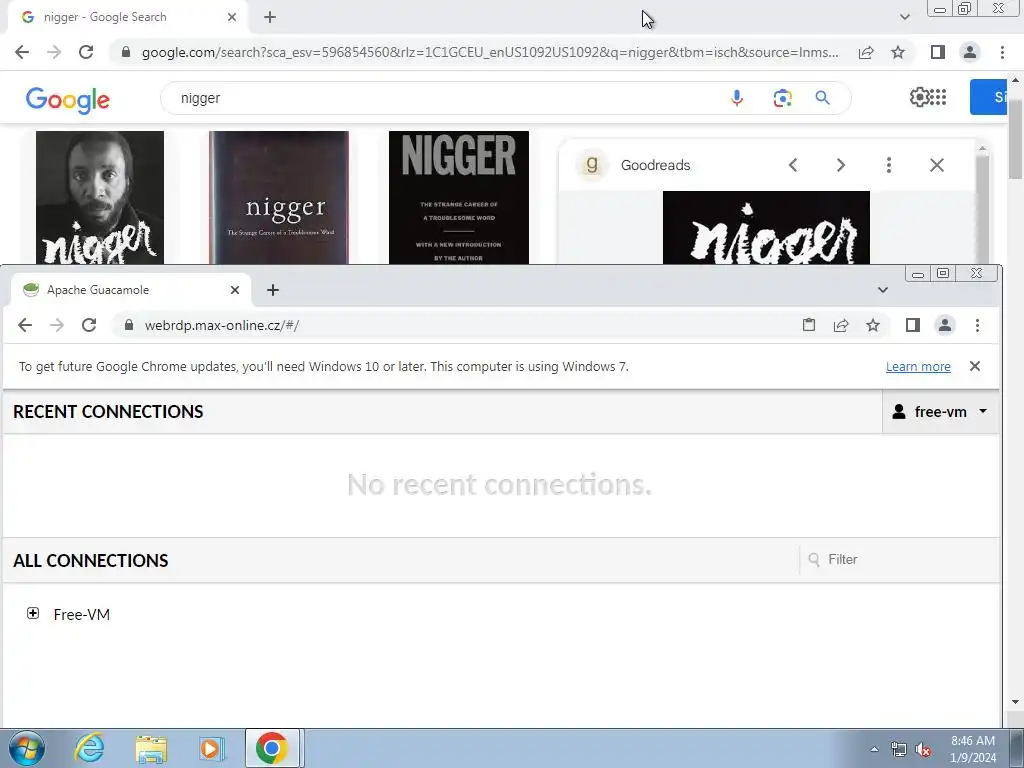View site info lock for webrdp.max-online.cz

coord(129,325)
